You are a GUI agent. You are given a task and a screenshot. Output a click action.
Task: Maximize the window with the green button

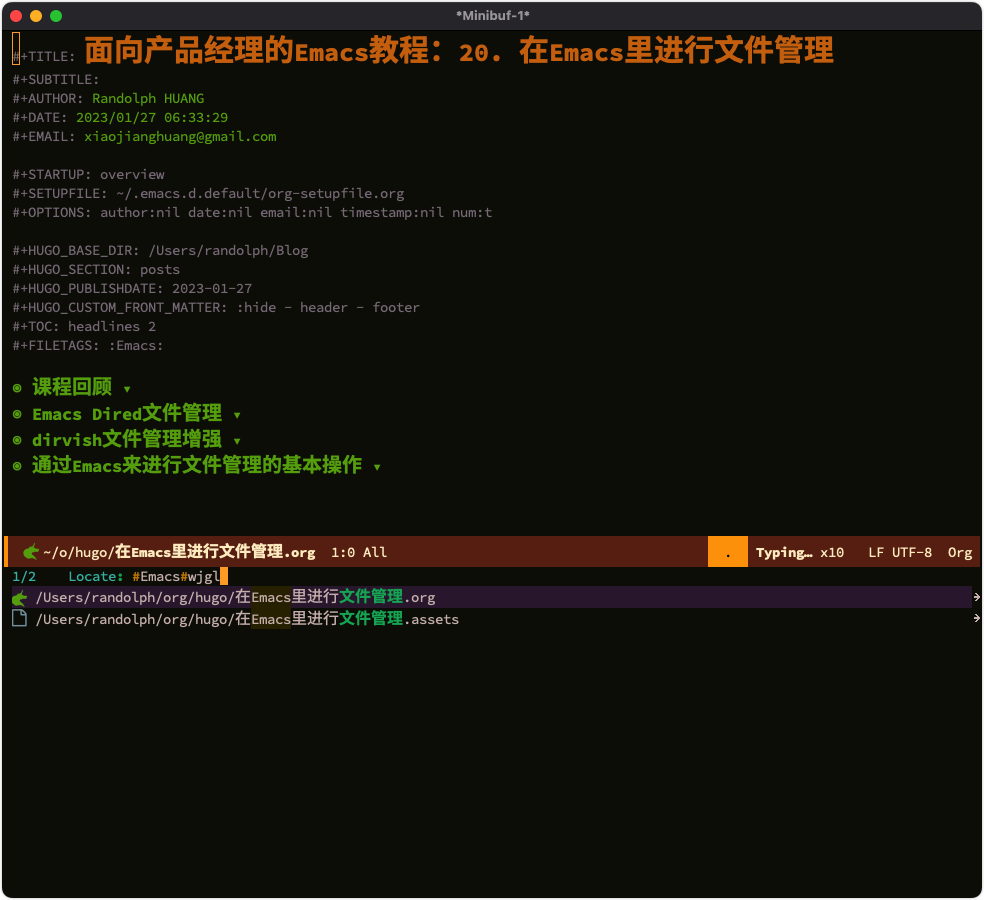[56, 16]
